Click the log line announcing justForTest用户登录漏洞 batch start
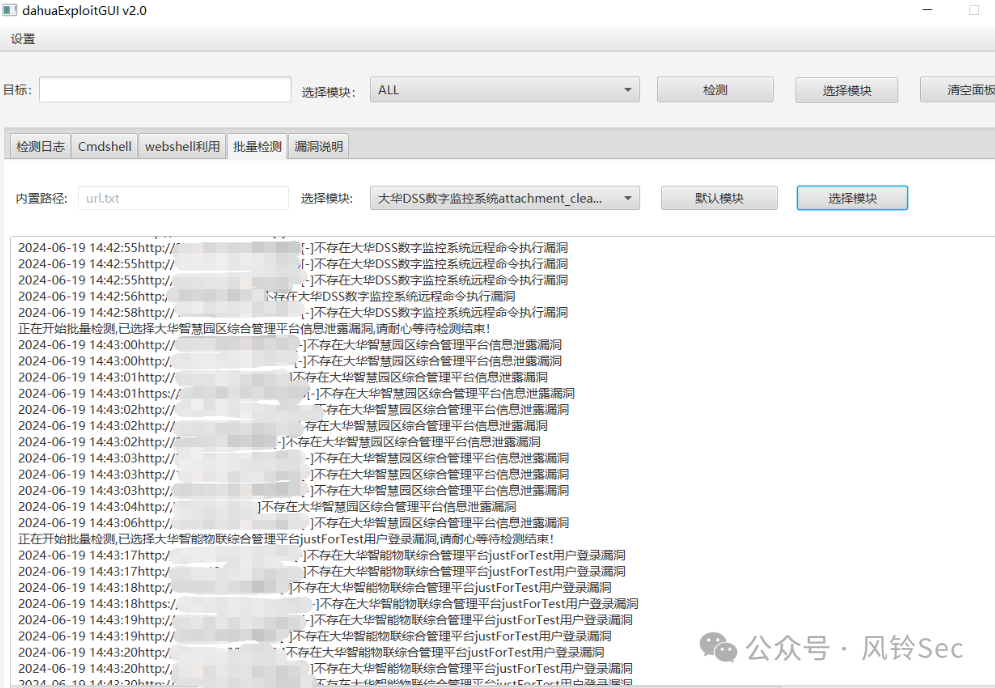 [x=286, y=539]
